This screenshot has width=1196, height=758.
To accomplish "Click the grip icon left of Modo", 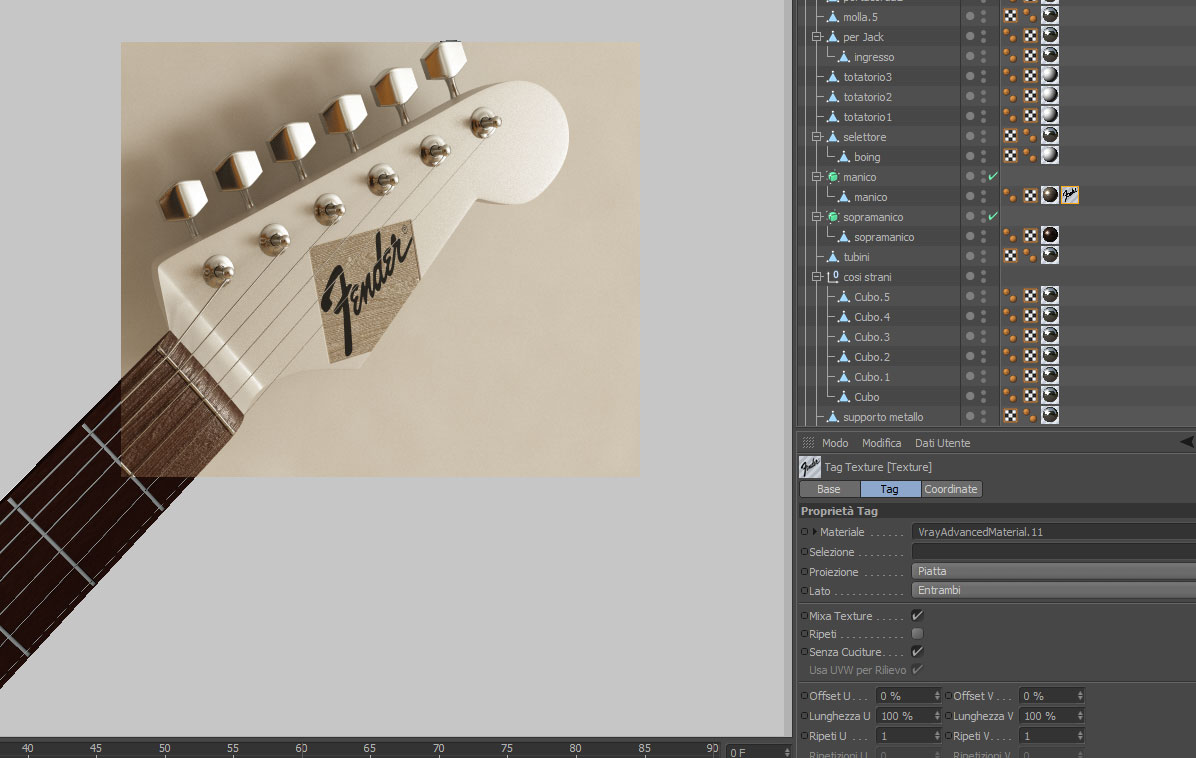I will tap(808, 443).
